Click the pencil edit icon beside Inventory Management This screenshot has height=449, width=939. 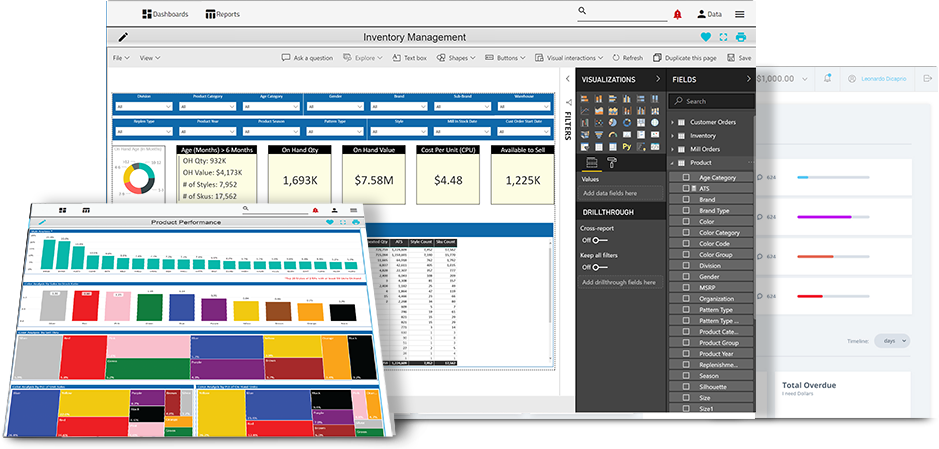pos(123,37)
